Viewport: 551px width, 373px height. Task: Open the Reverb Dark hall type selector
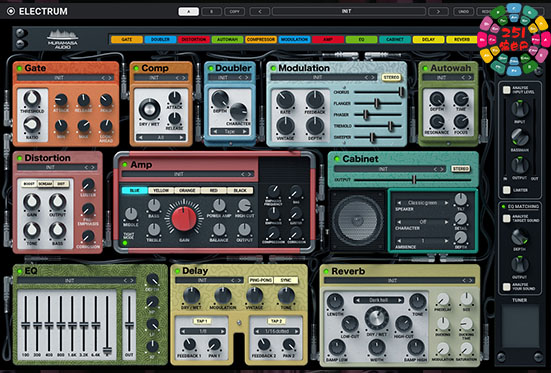[x=378, y=300]
